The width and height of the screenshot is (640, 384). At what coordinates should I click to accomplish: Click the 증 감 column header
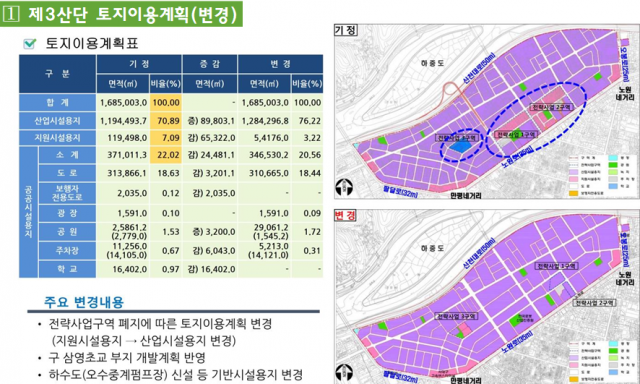[210, 64]
